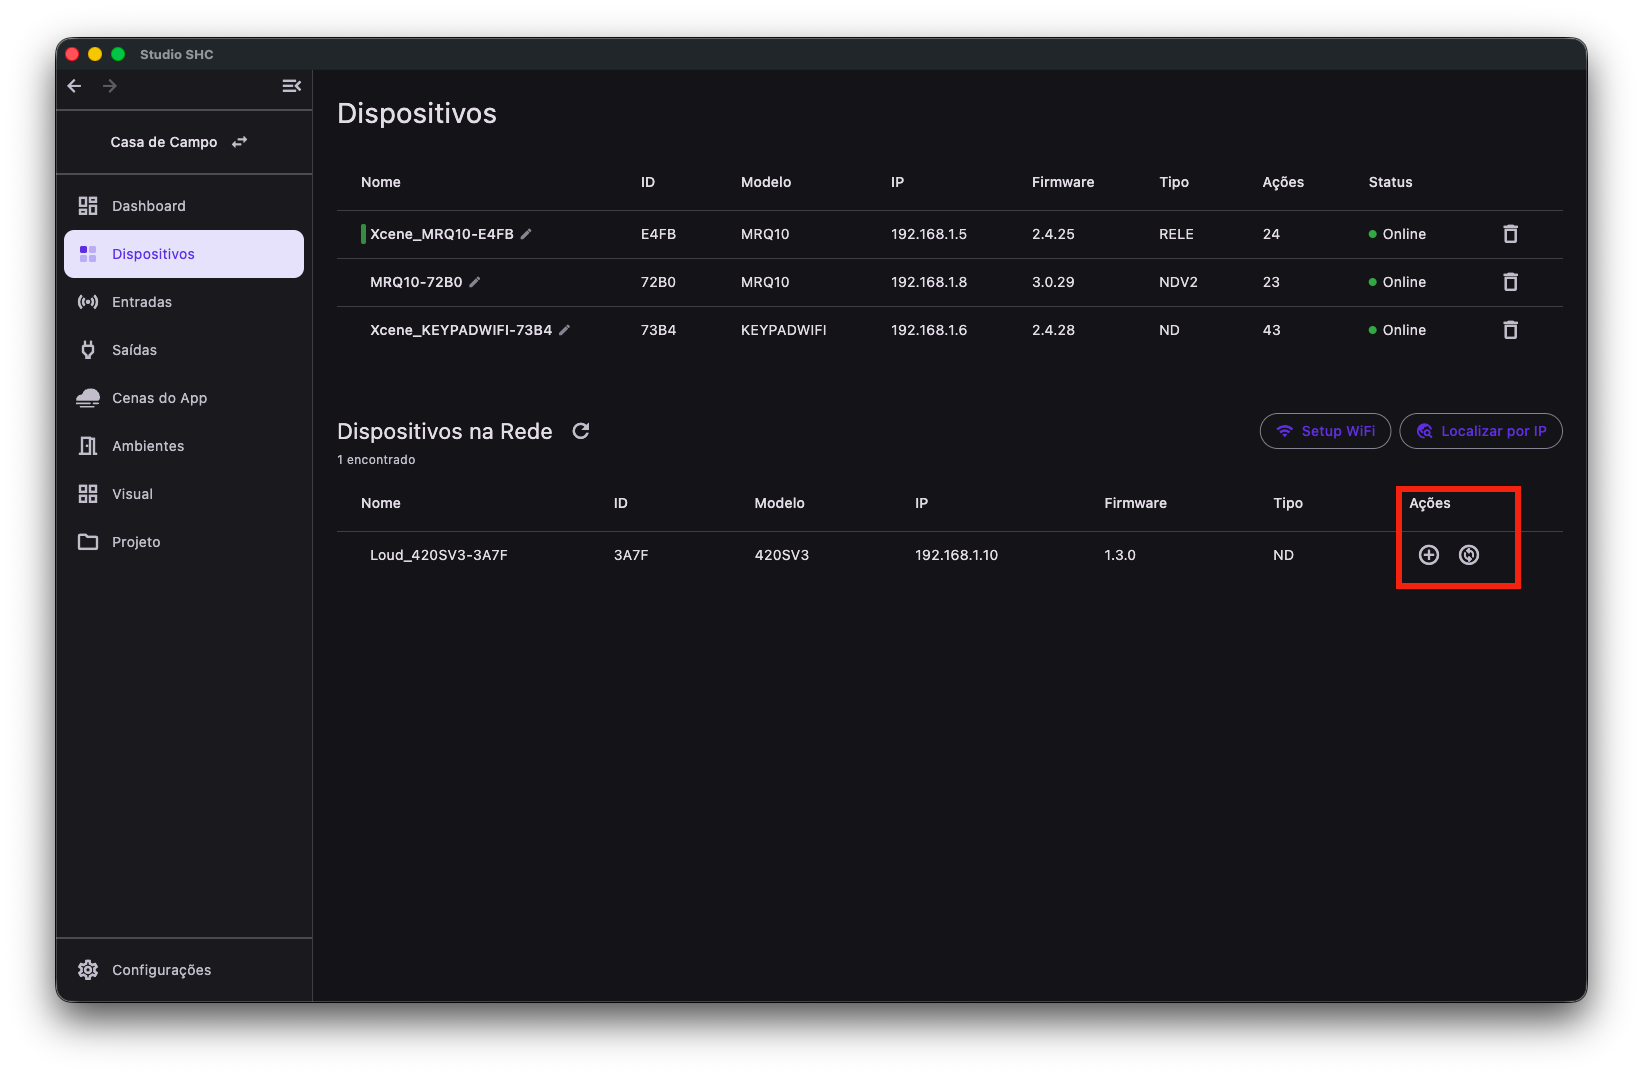Click the Ambientes door icon
The image size is (1643, 1076).
tap(88, 446)
